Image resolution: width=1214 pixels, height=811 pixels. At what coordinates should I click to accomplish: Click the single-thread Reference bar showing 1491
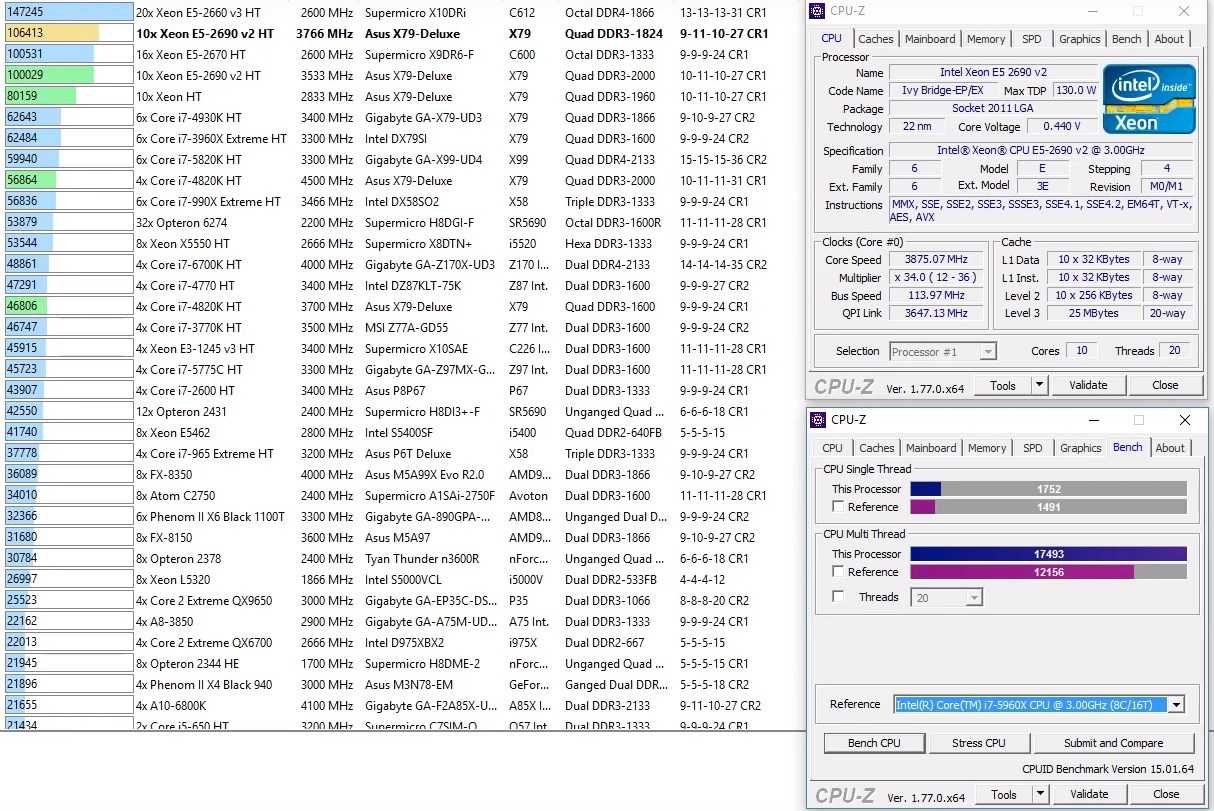[1048, 507]
